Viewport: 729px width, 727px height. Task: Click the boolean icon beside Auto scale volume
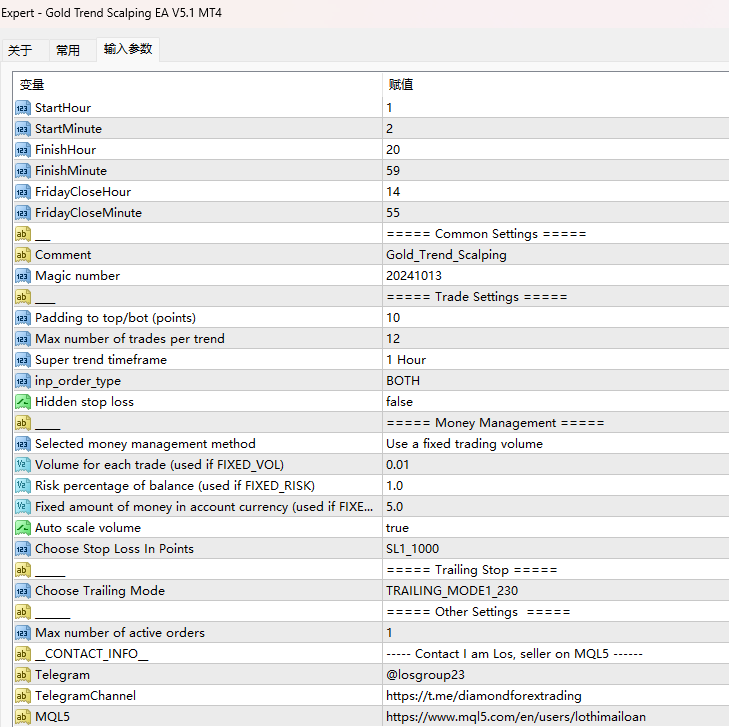click(x=22, y=528)
